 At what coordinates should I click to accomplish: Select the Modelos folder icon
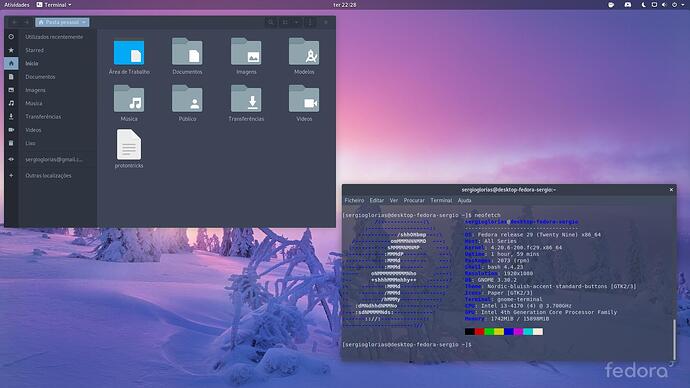304,51
